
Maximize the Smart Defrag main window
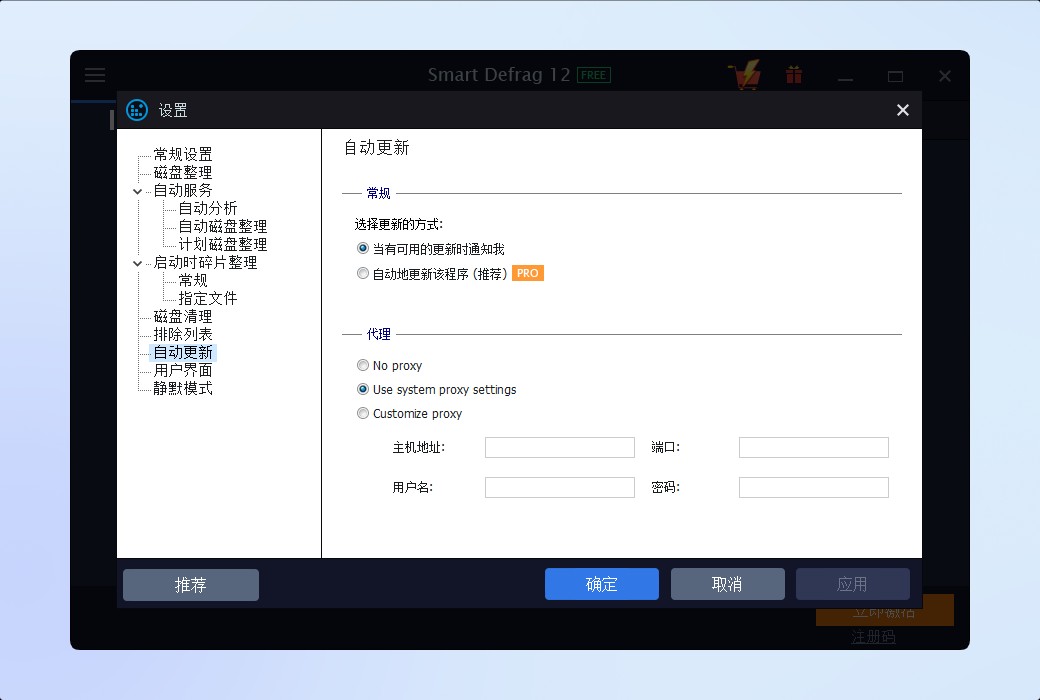[x=895, y=76]
